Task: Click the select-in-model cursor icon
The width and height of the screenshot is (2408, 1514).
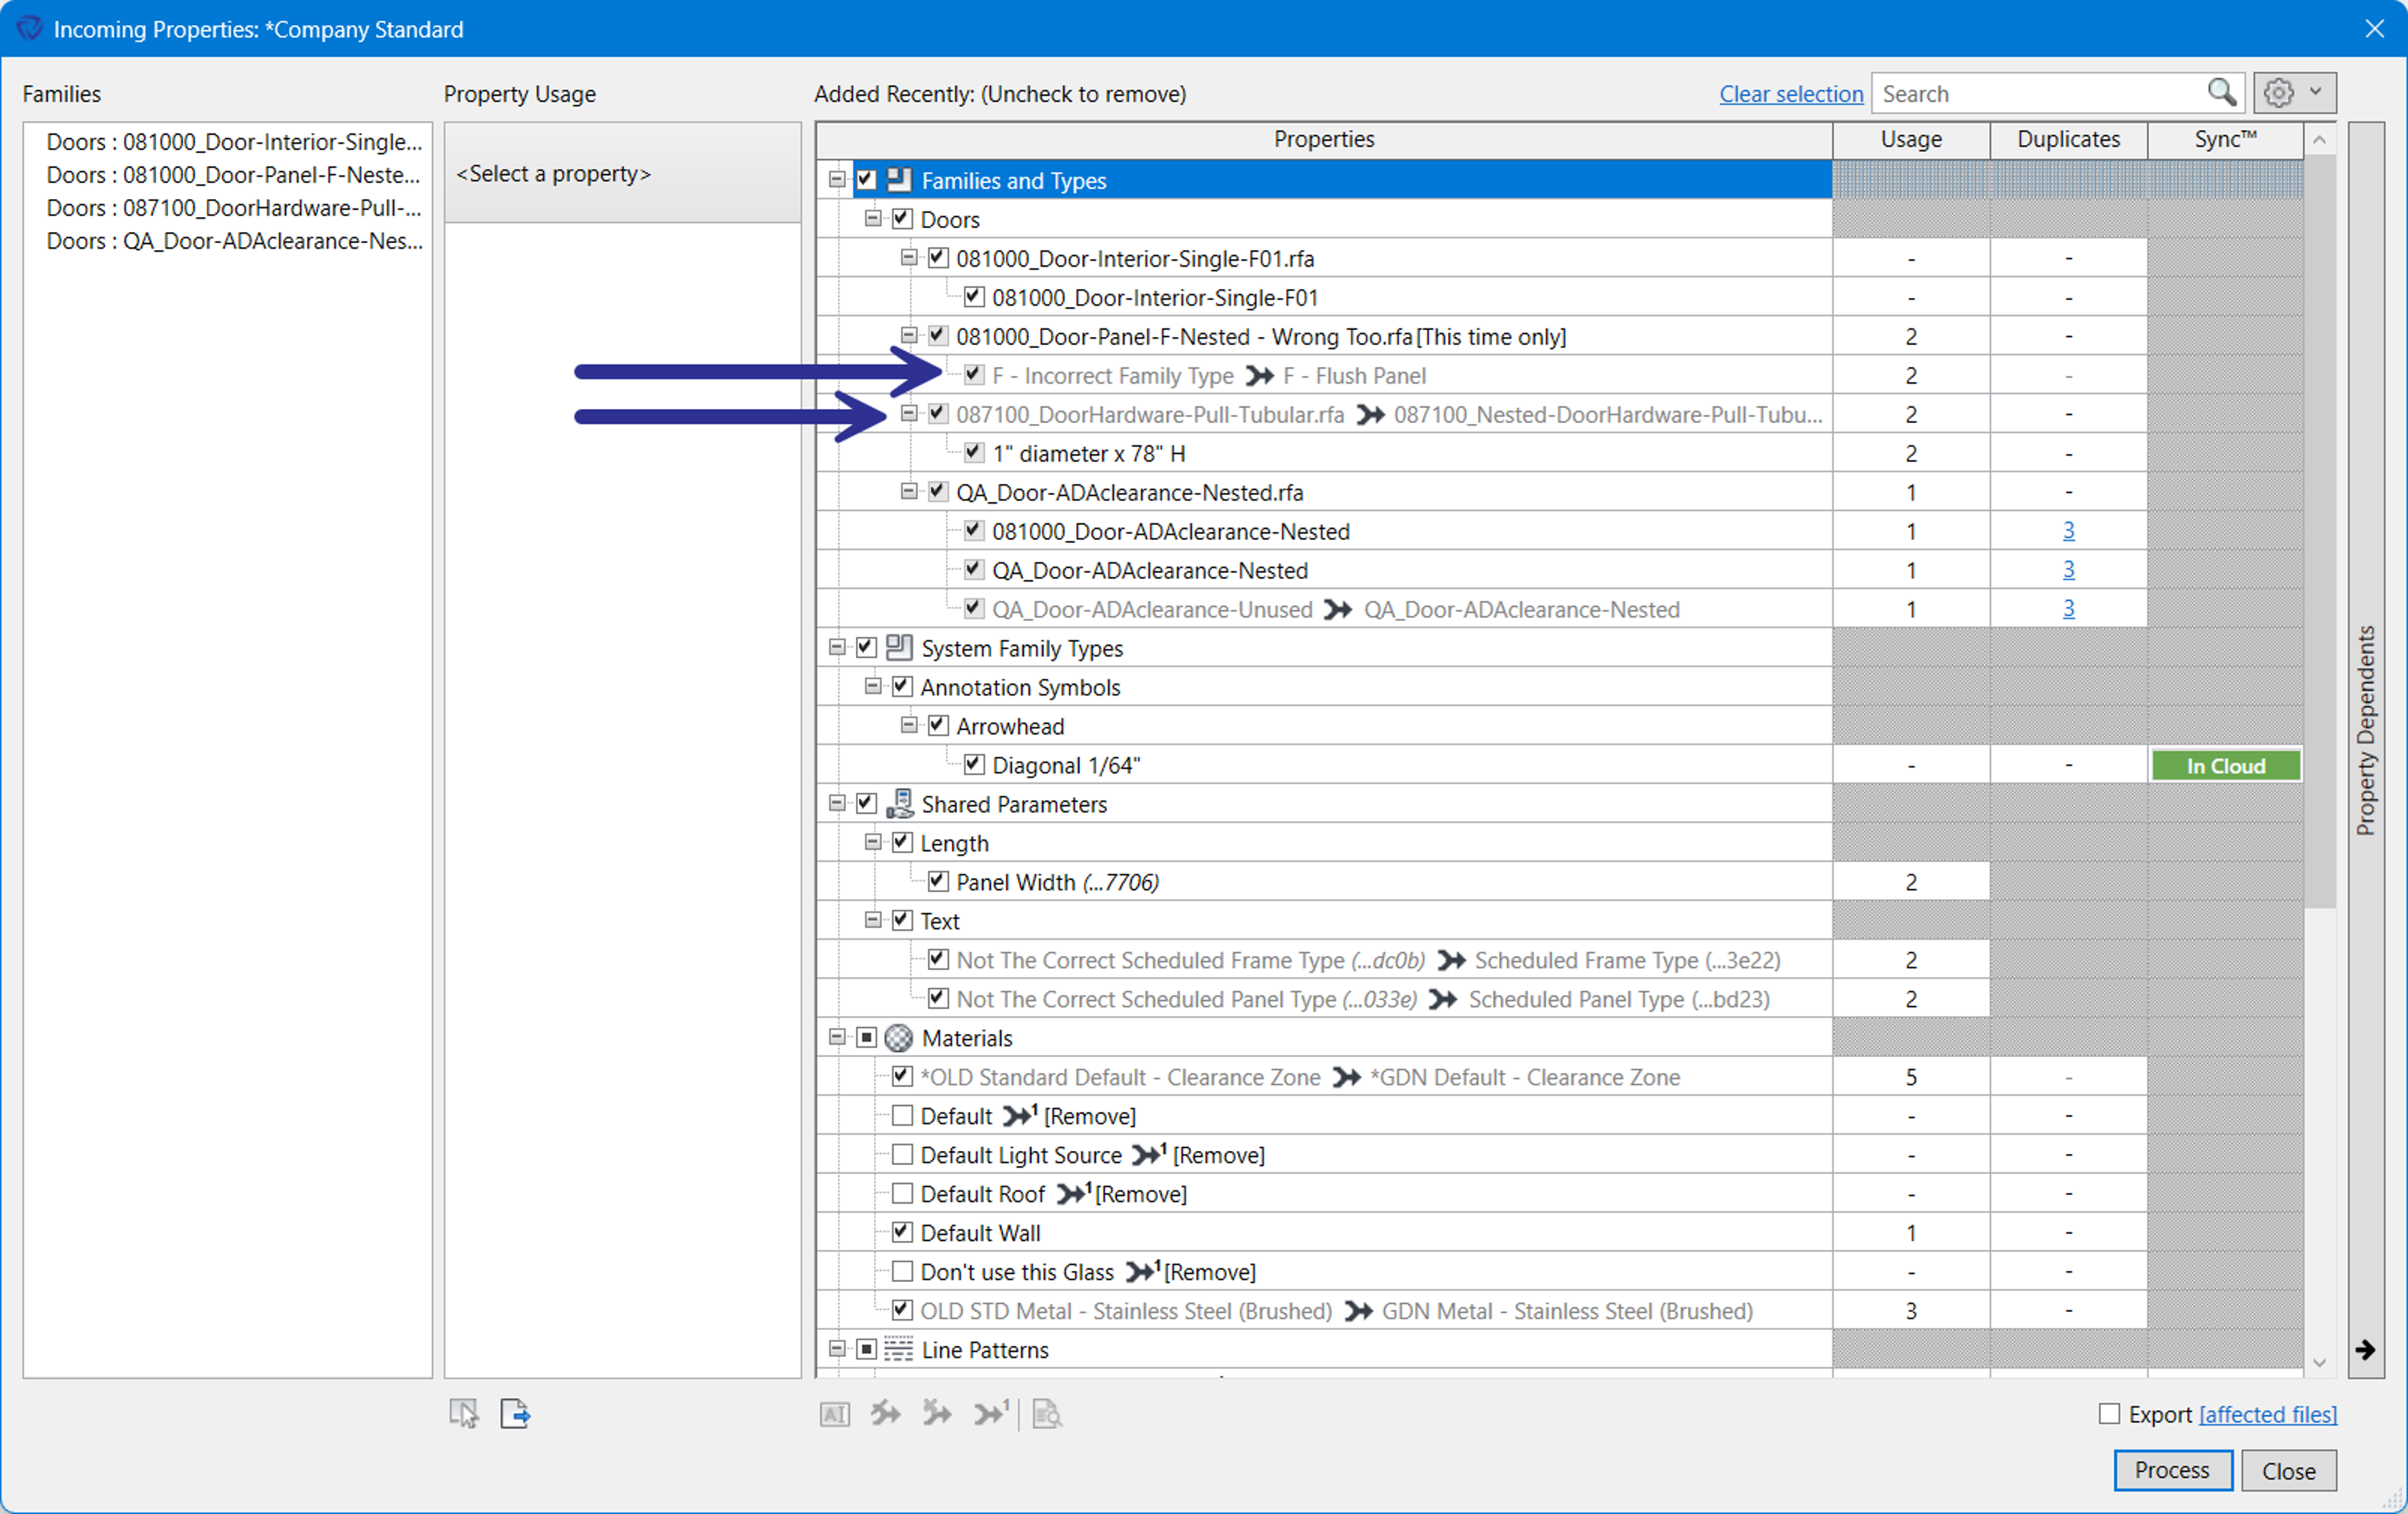Action: tap(464, 1413)
